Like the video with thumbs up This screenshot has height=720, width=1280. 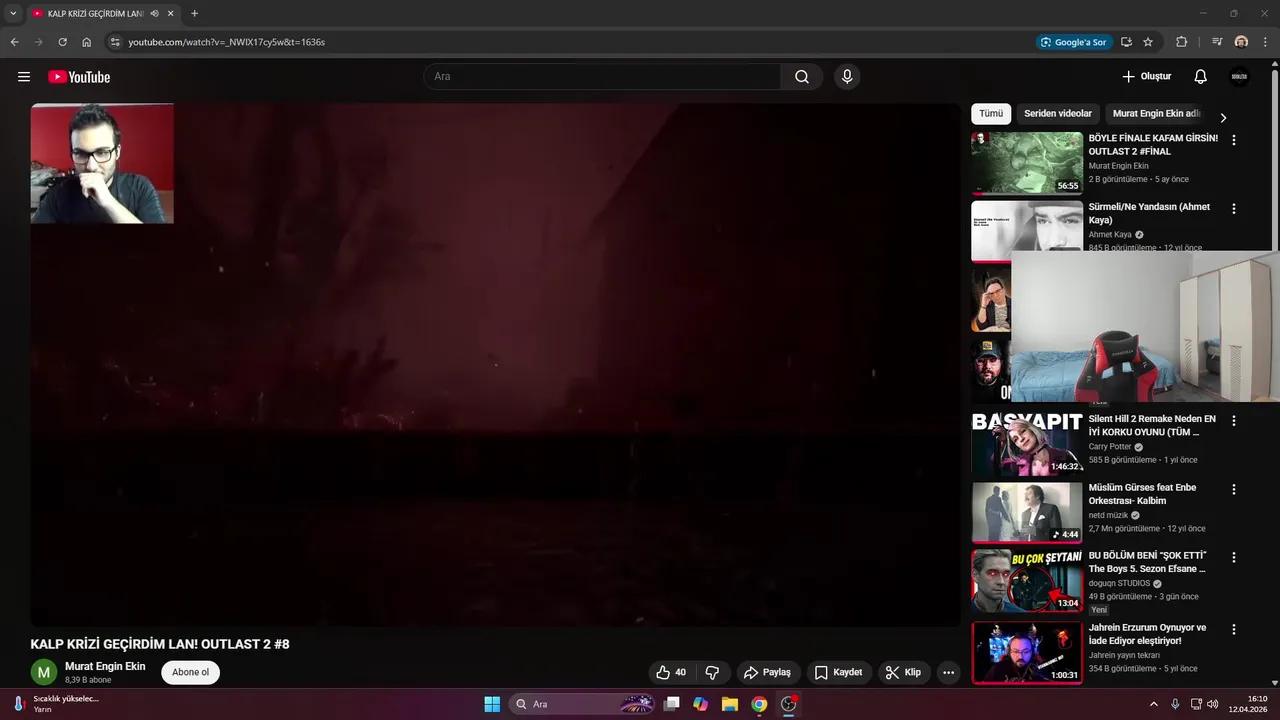(x=671, y=672)
